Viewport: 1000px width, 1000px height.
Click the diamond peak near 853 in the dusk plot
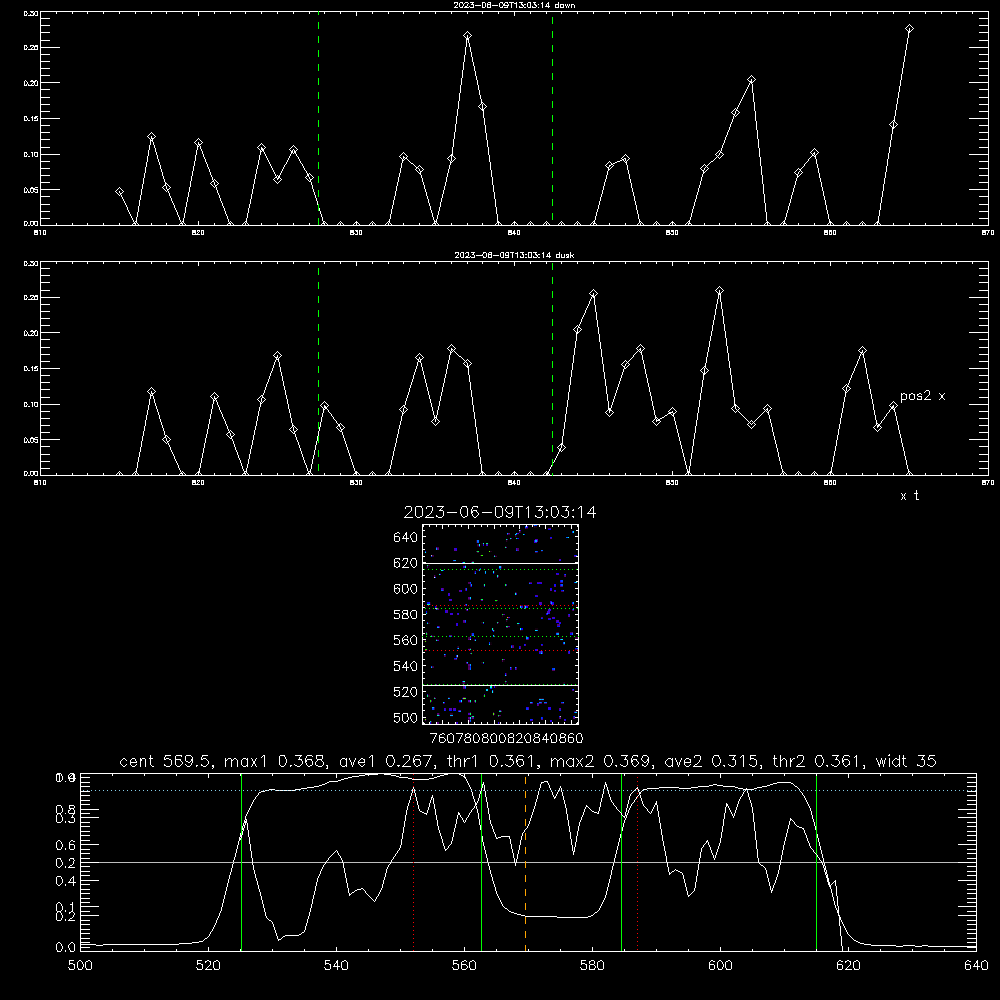click(719, 291)
